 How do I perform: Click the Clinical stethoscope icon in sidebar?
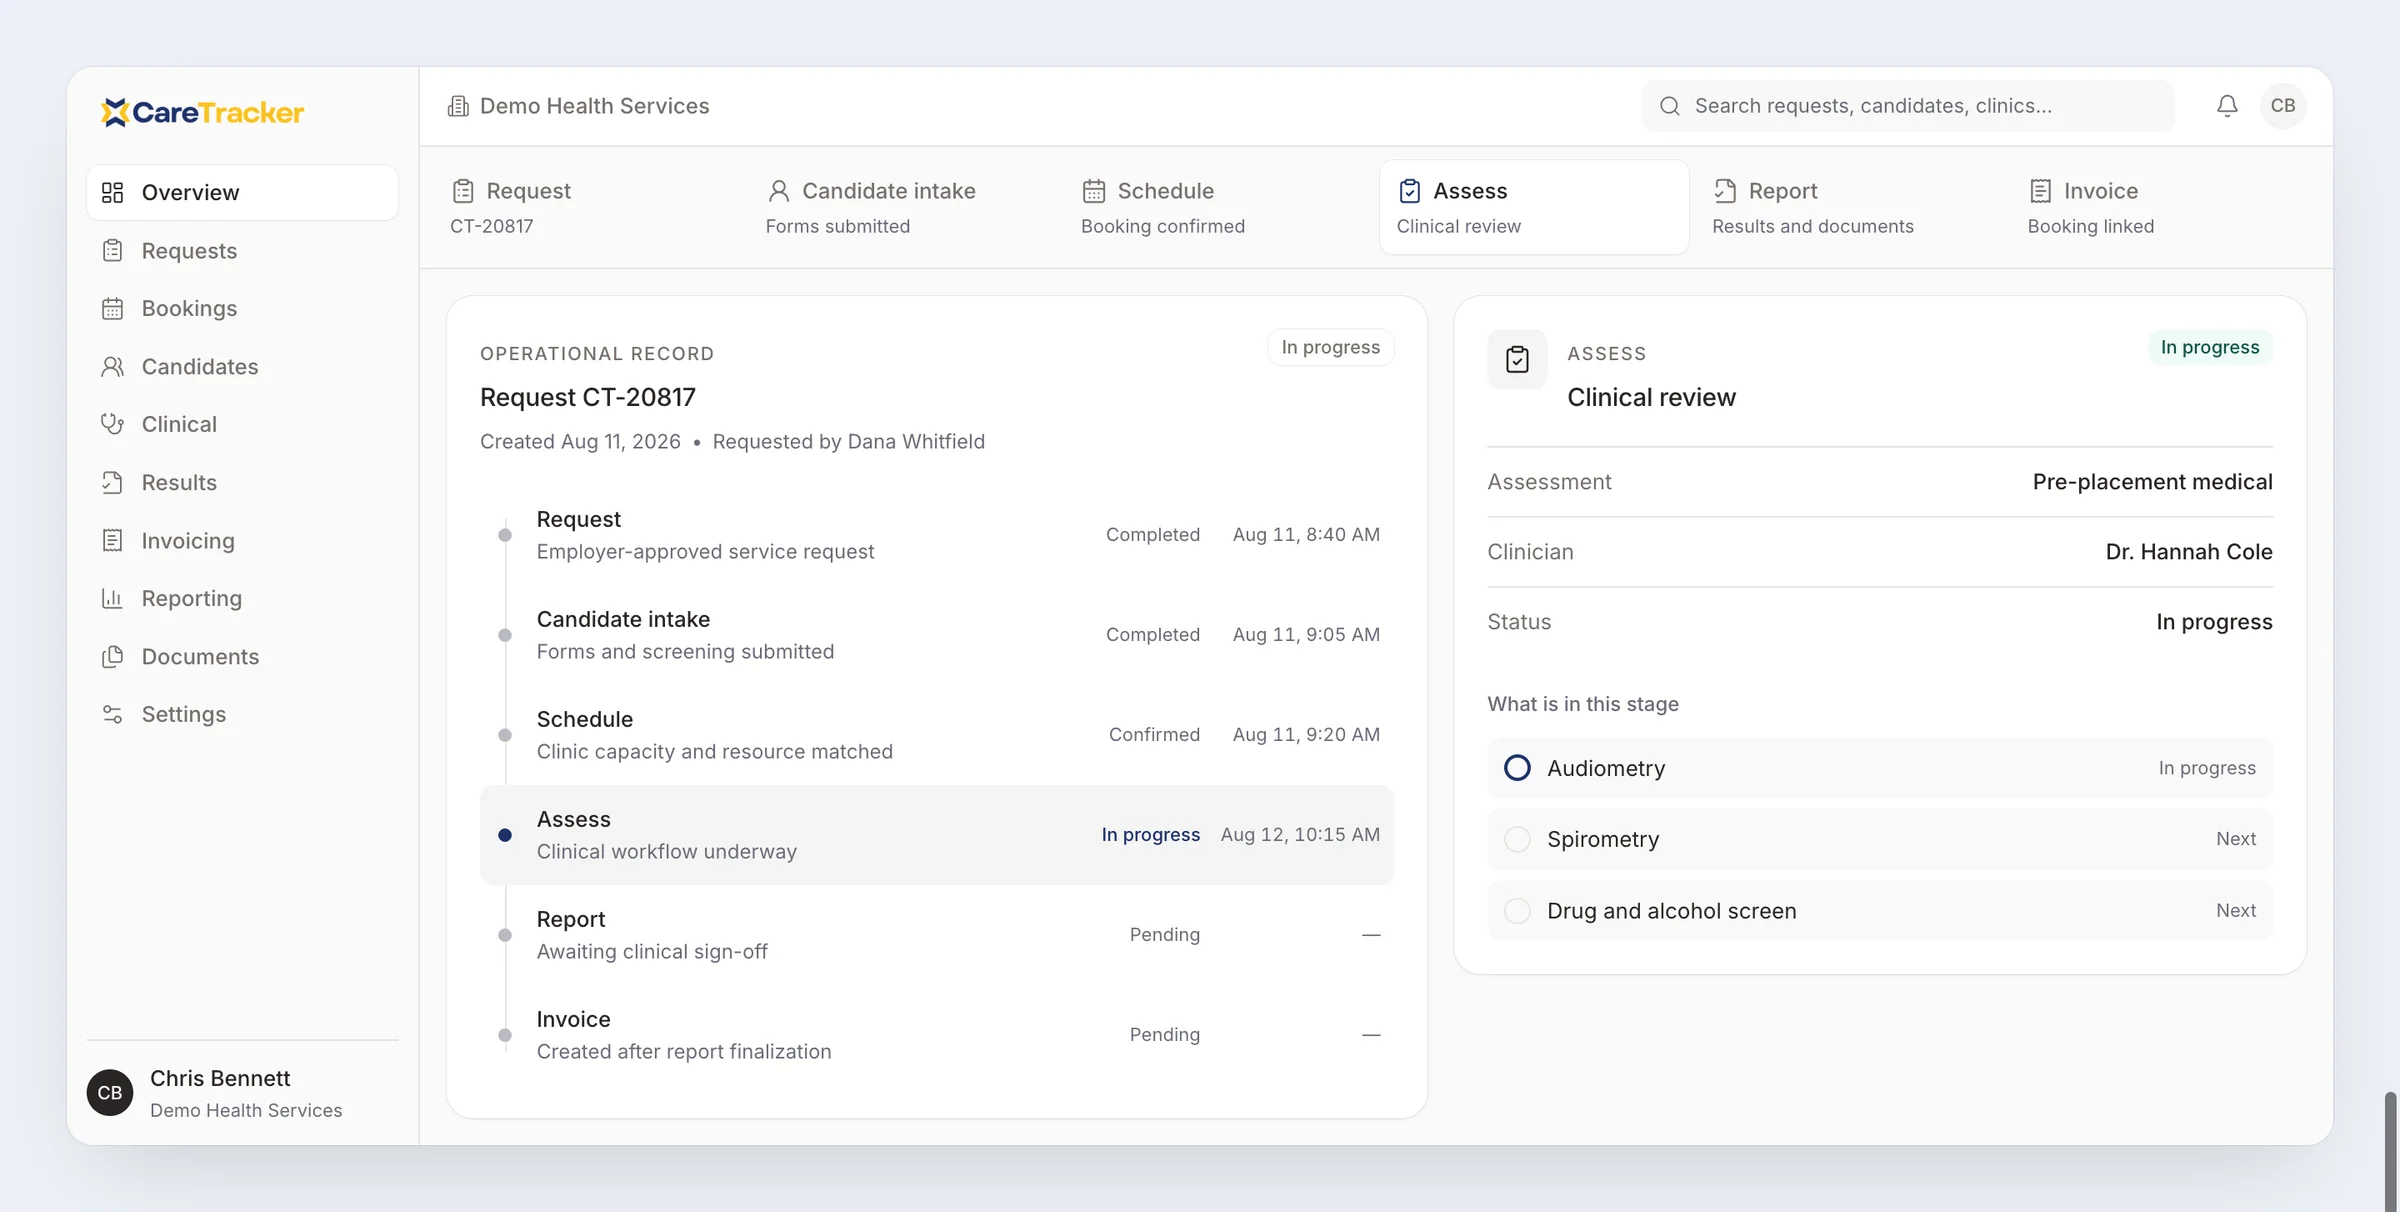point(113,424)
